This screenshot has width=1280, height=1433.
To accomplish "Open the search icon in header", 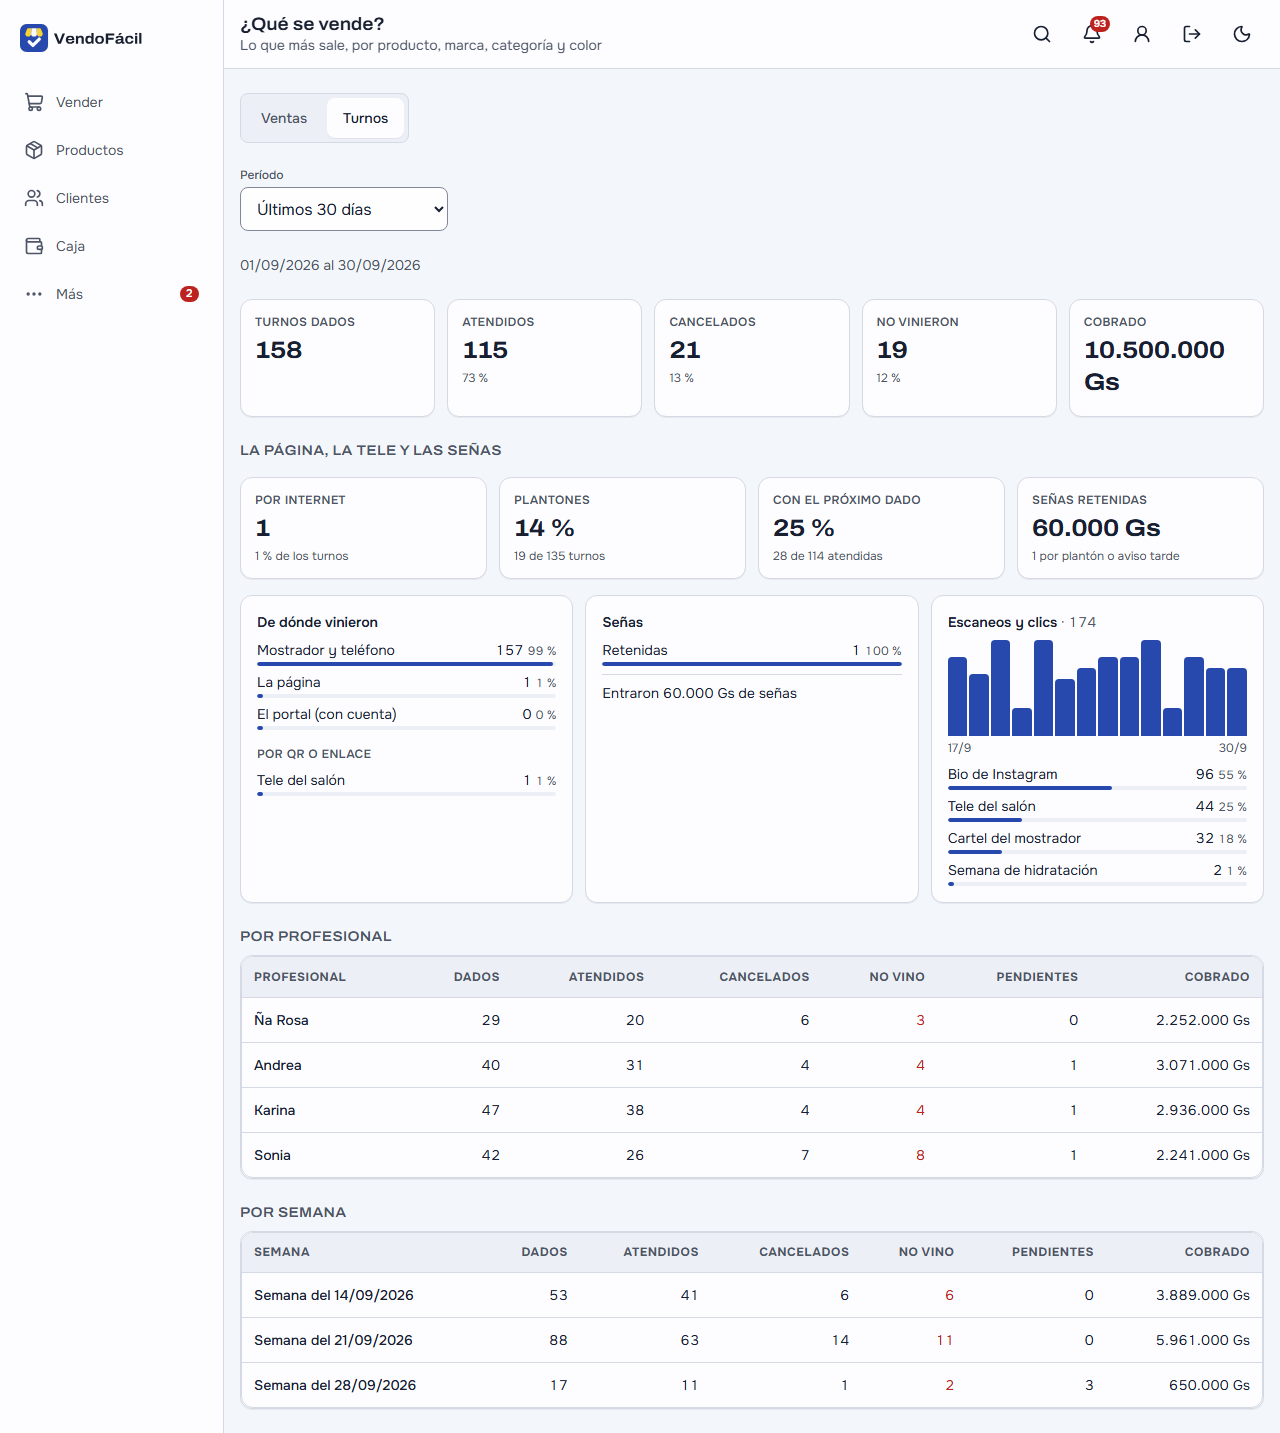I will tap(1042, 34).
